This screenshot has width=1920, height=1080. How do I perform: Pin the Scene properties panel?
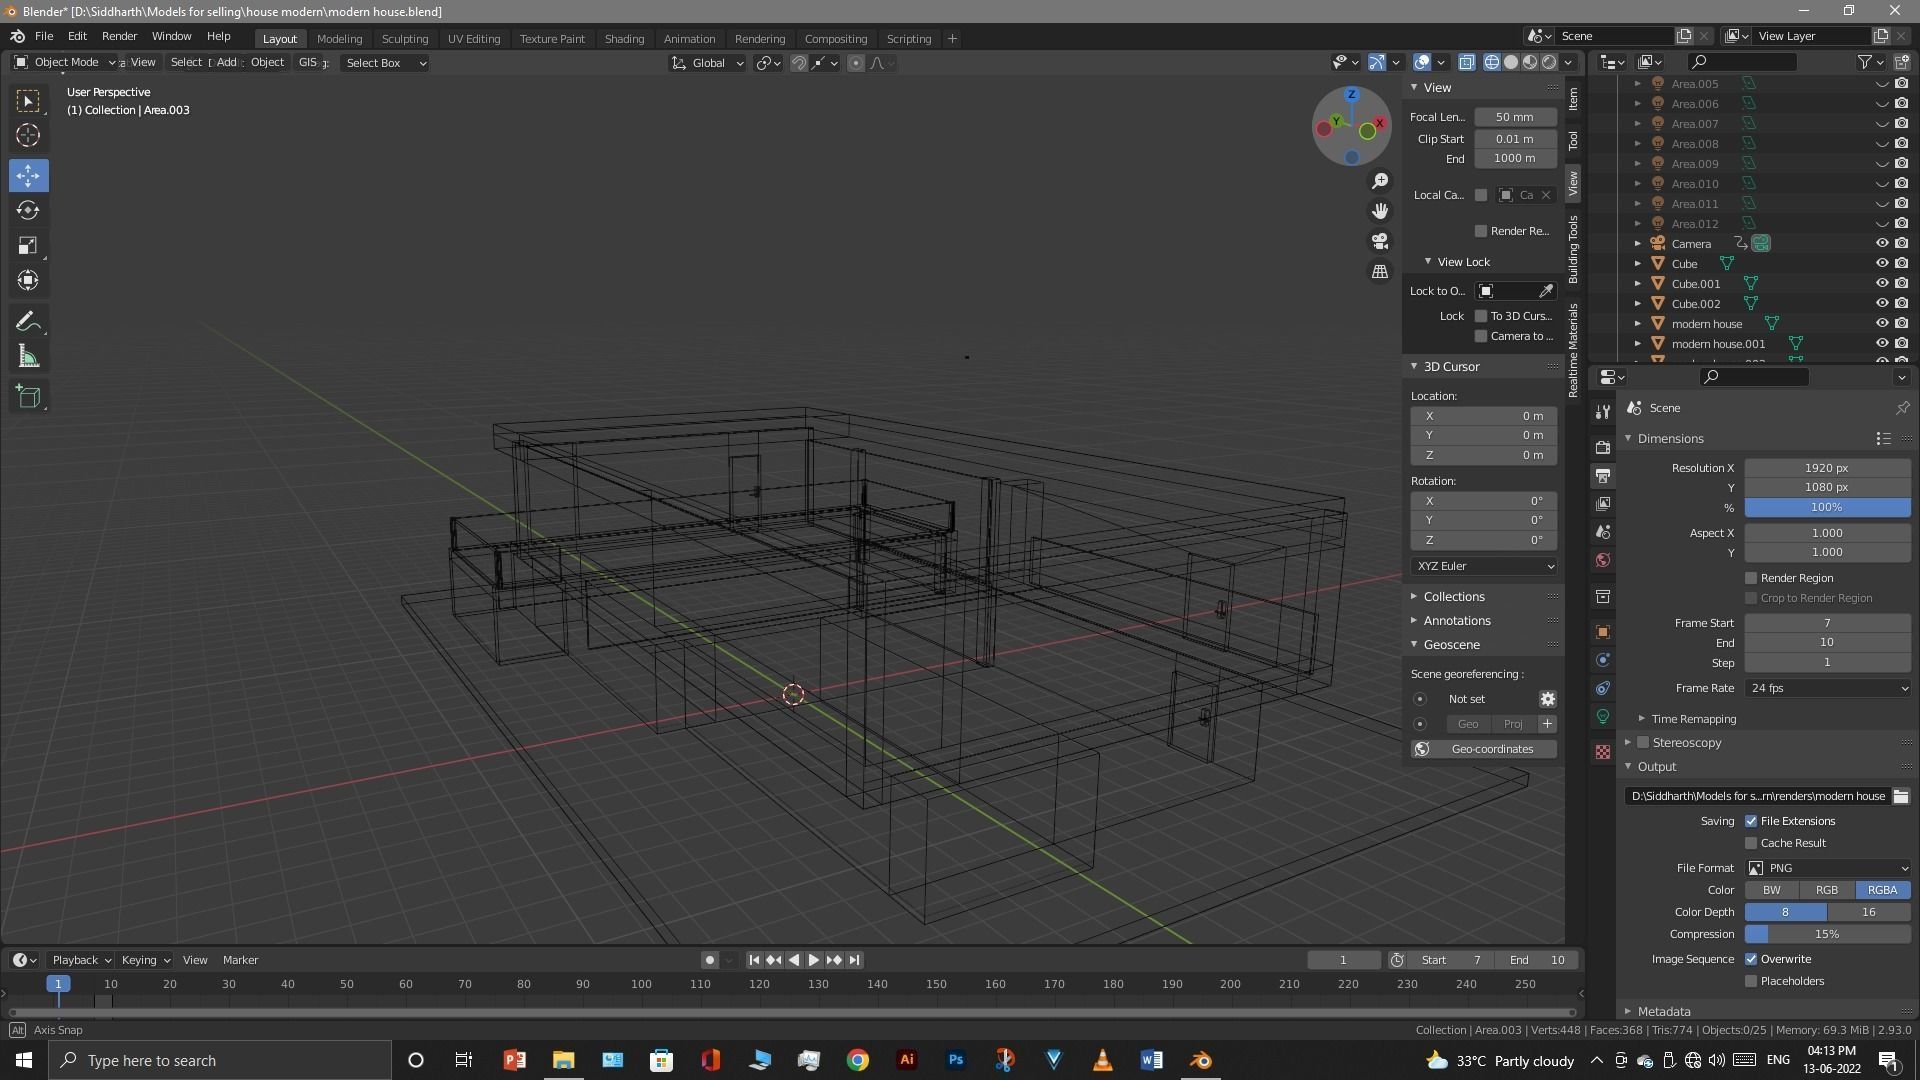[1902, 408]
